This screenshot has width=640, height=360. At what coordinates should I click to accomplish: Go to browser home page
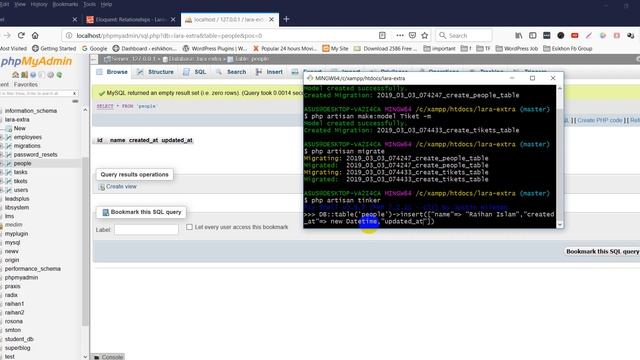click(35, 36)
